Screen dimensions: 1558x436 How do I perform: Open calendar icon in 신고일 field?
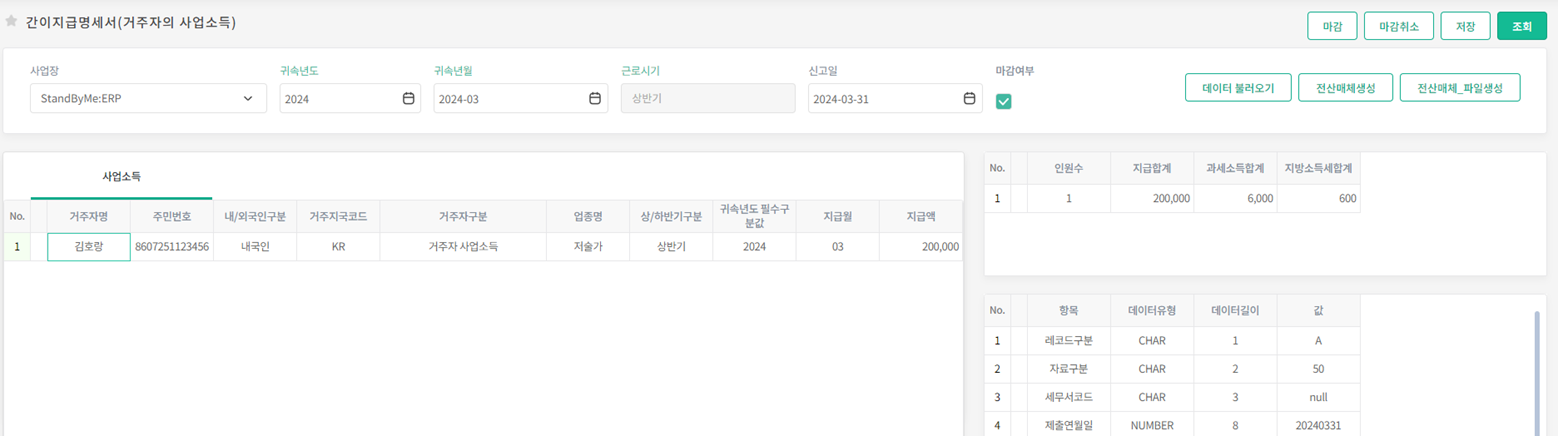[x=969, y=98]
